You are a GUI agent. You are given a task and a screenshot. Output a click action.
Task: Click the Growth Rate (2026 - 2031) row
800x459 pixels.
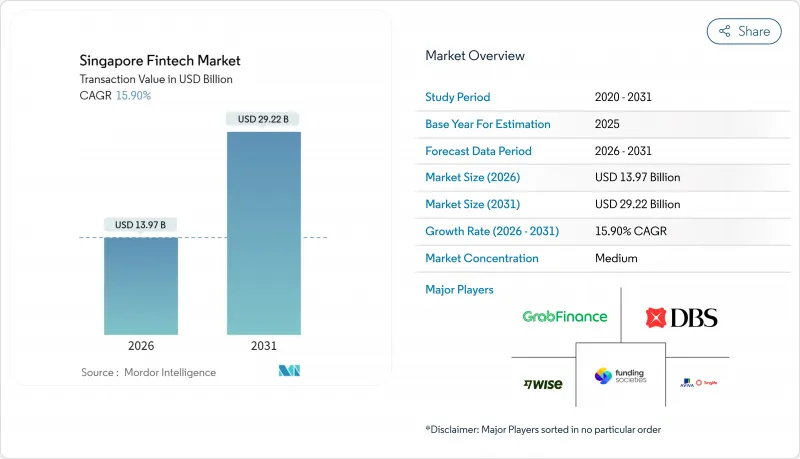tap(552, 231)
